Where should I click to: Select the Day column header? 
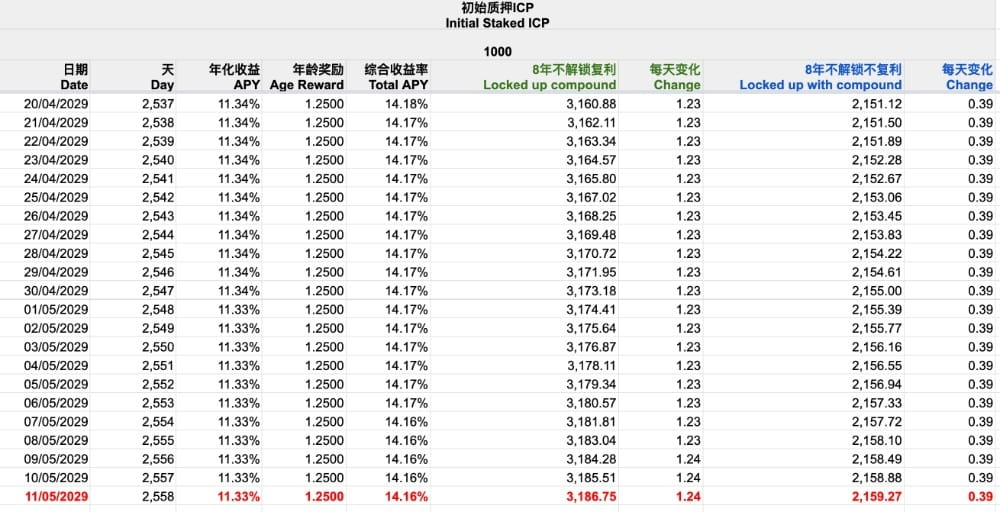163,77
